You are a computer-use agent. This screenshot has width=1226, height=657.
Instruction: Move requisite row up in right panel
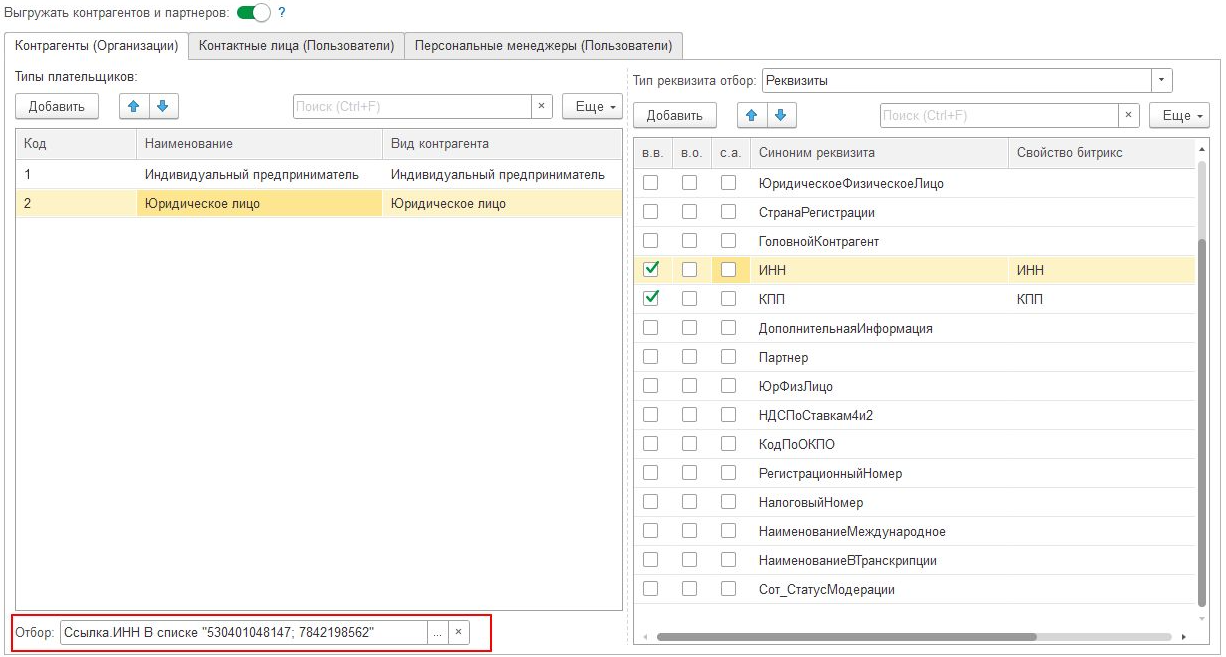751,115
